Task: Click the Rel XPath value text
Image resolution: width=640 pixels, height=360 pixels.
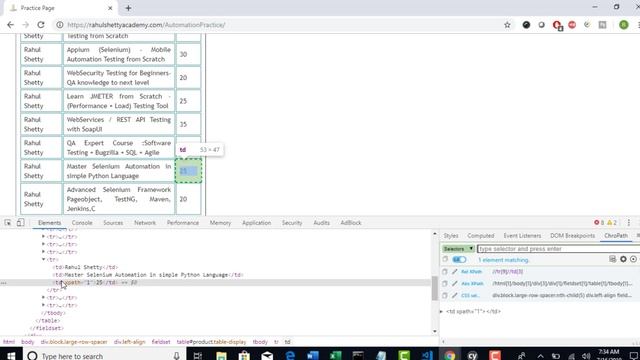Action: pyautogui.click(x=507, y=271)
